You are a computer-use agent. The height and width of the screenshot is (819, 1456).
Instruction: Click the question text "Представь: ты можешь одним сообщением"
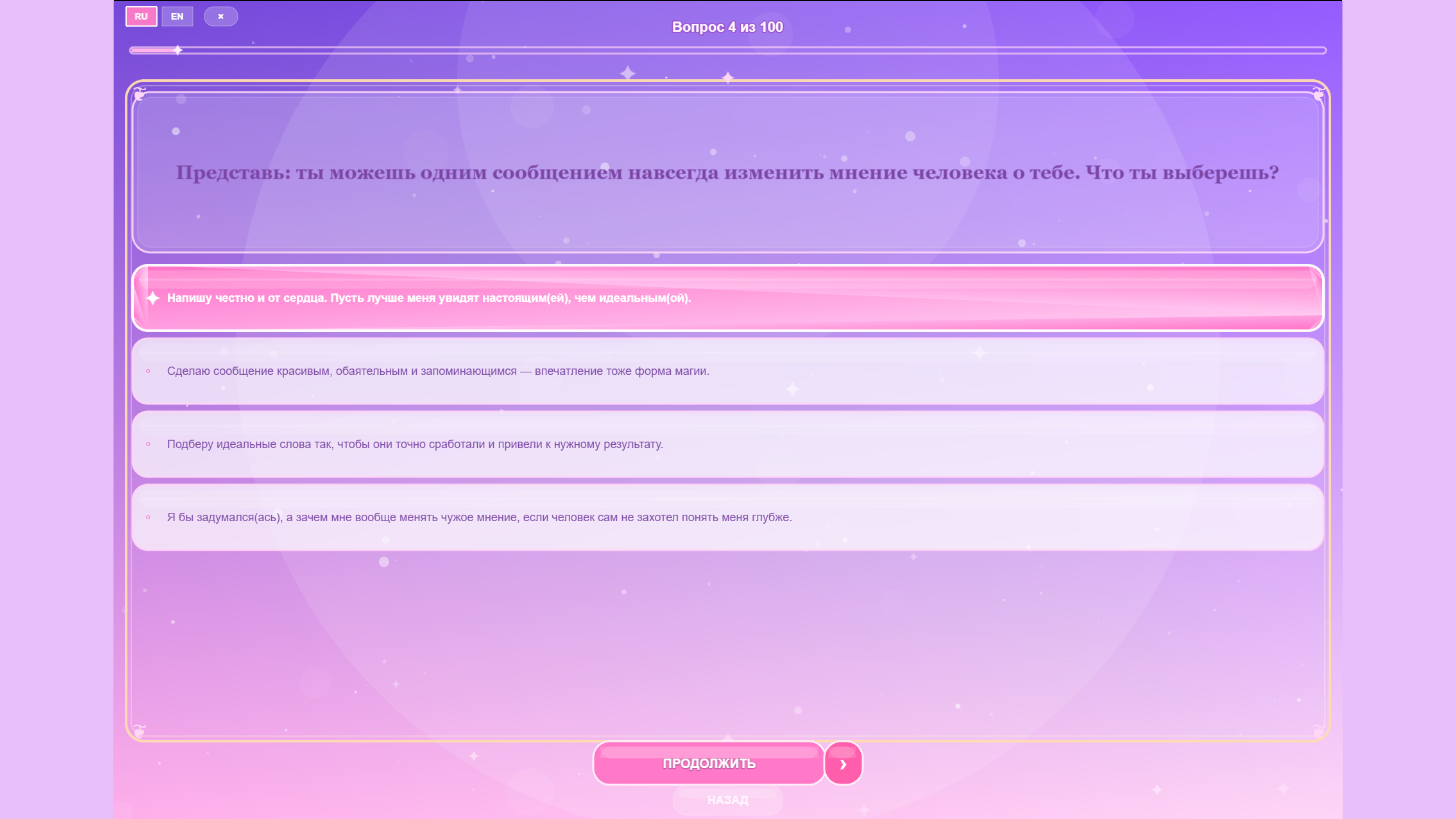(728, 172)
